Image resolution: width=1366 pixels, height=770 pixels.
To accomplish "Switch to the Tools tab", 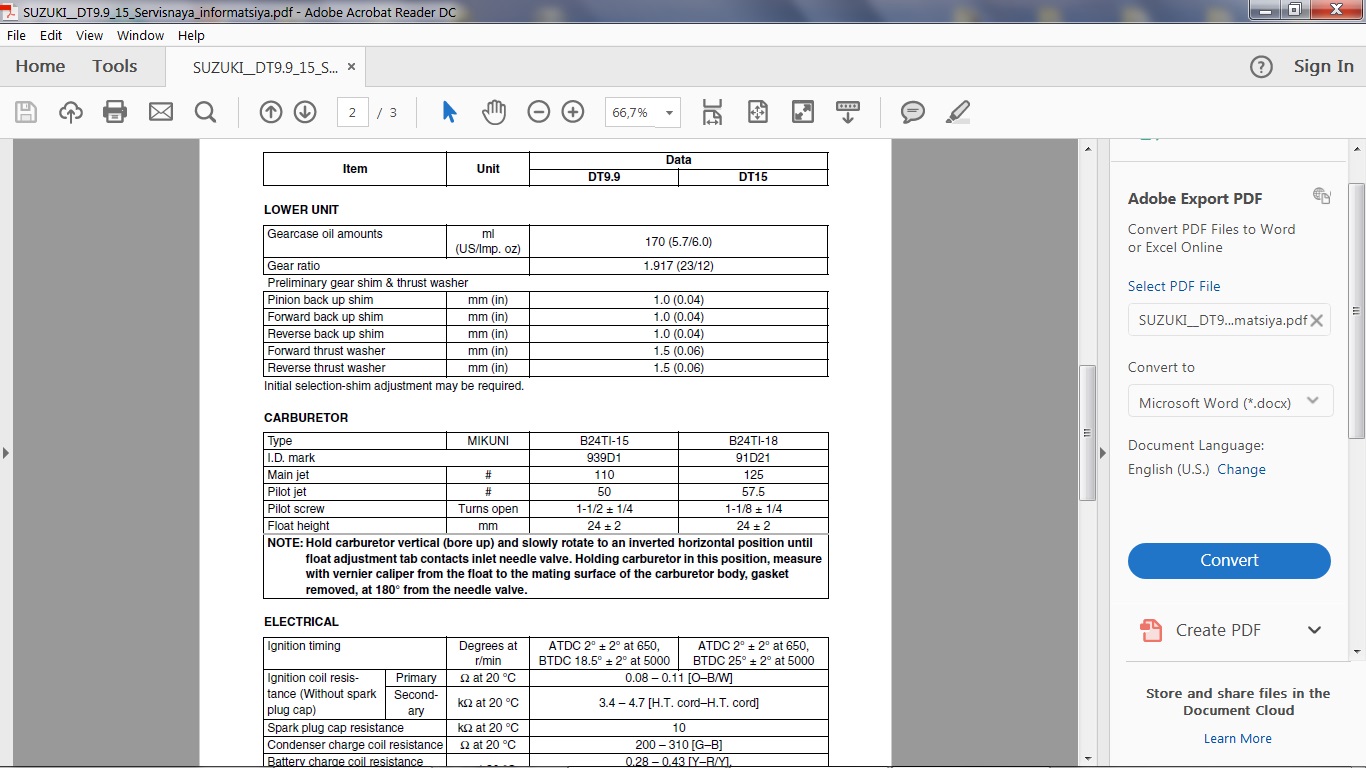I will click(115, 67).
